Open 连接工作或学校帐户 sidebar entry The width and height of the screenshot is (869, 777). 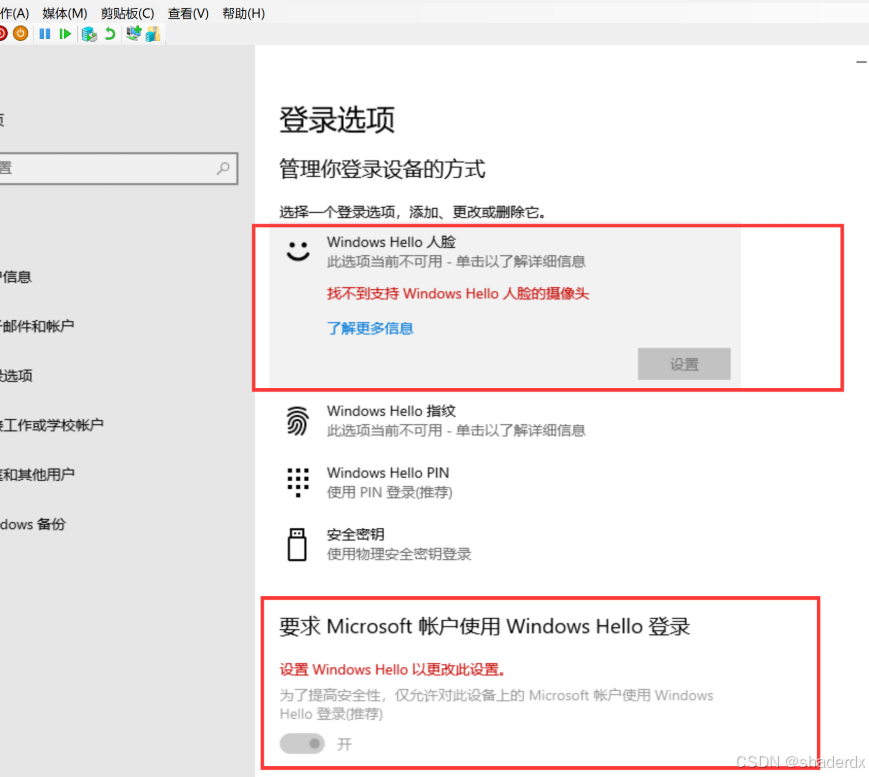(52, 425)
